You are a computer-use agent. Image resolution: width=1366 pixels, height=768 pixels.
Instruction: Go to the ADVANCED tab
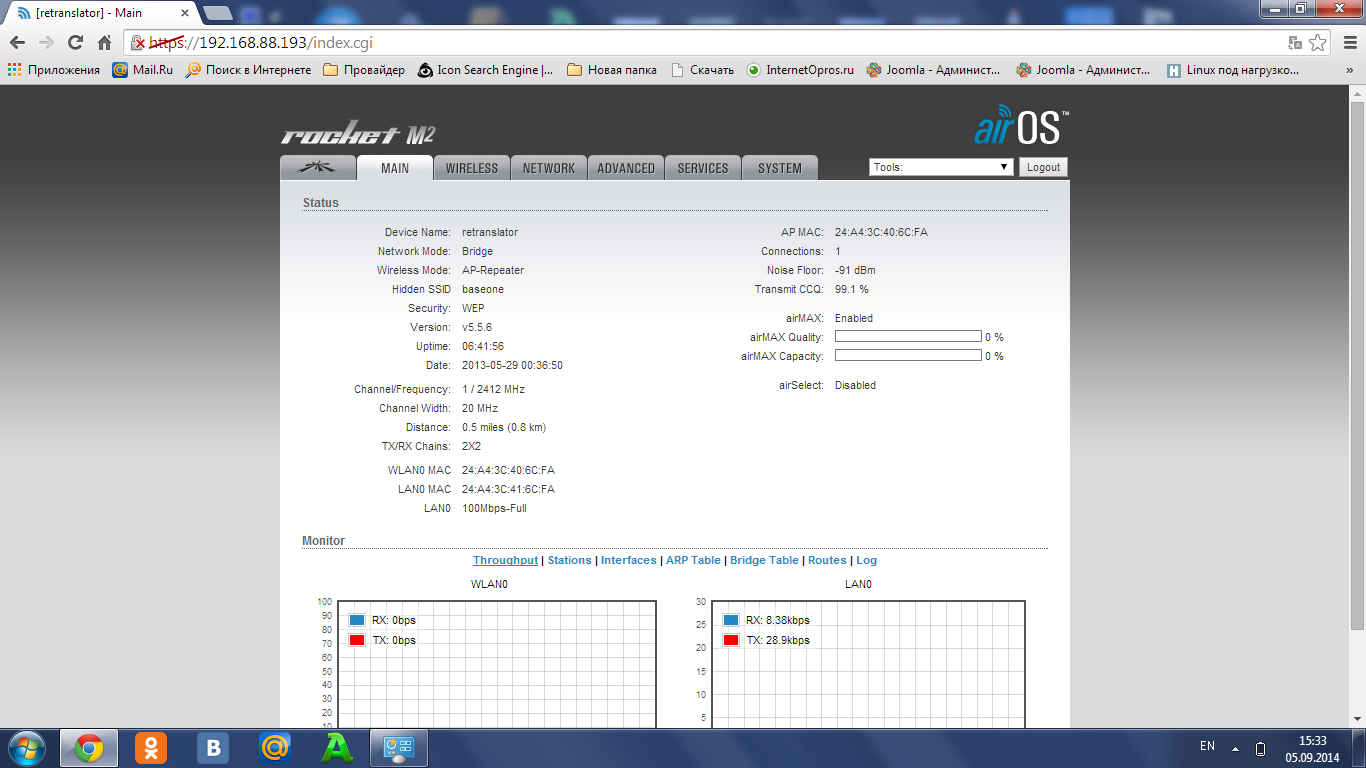pos(626,168)
